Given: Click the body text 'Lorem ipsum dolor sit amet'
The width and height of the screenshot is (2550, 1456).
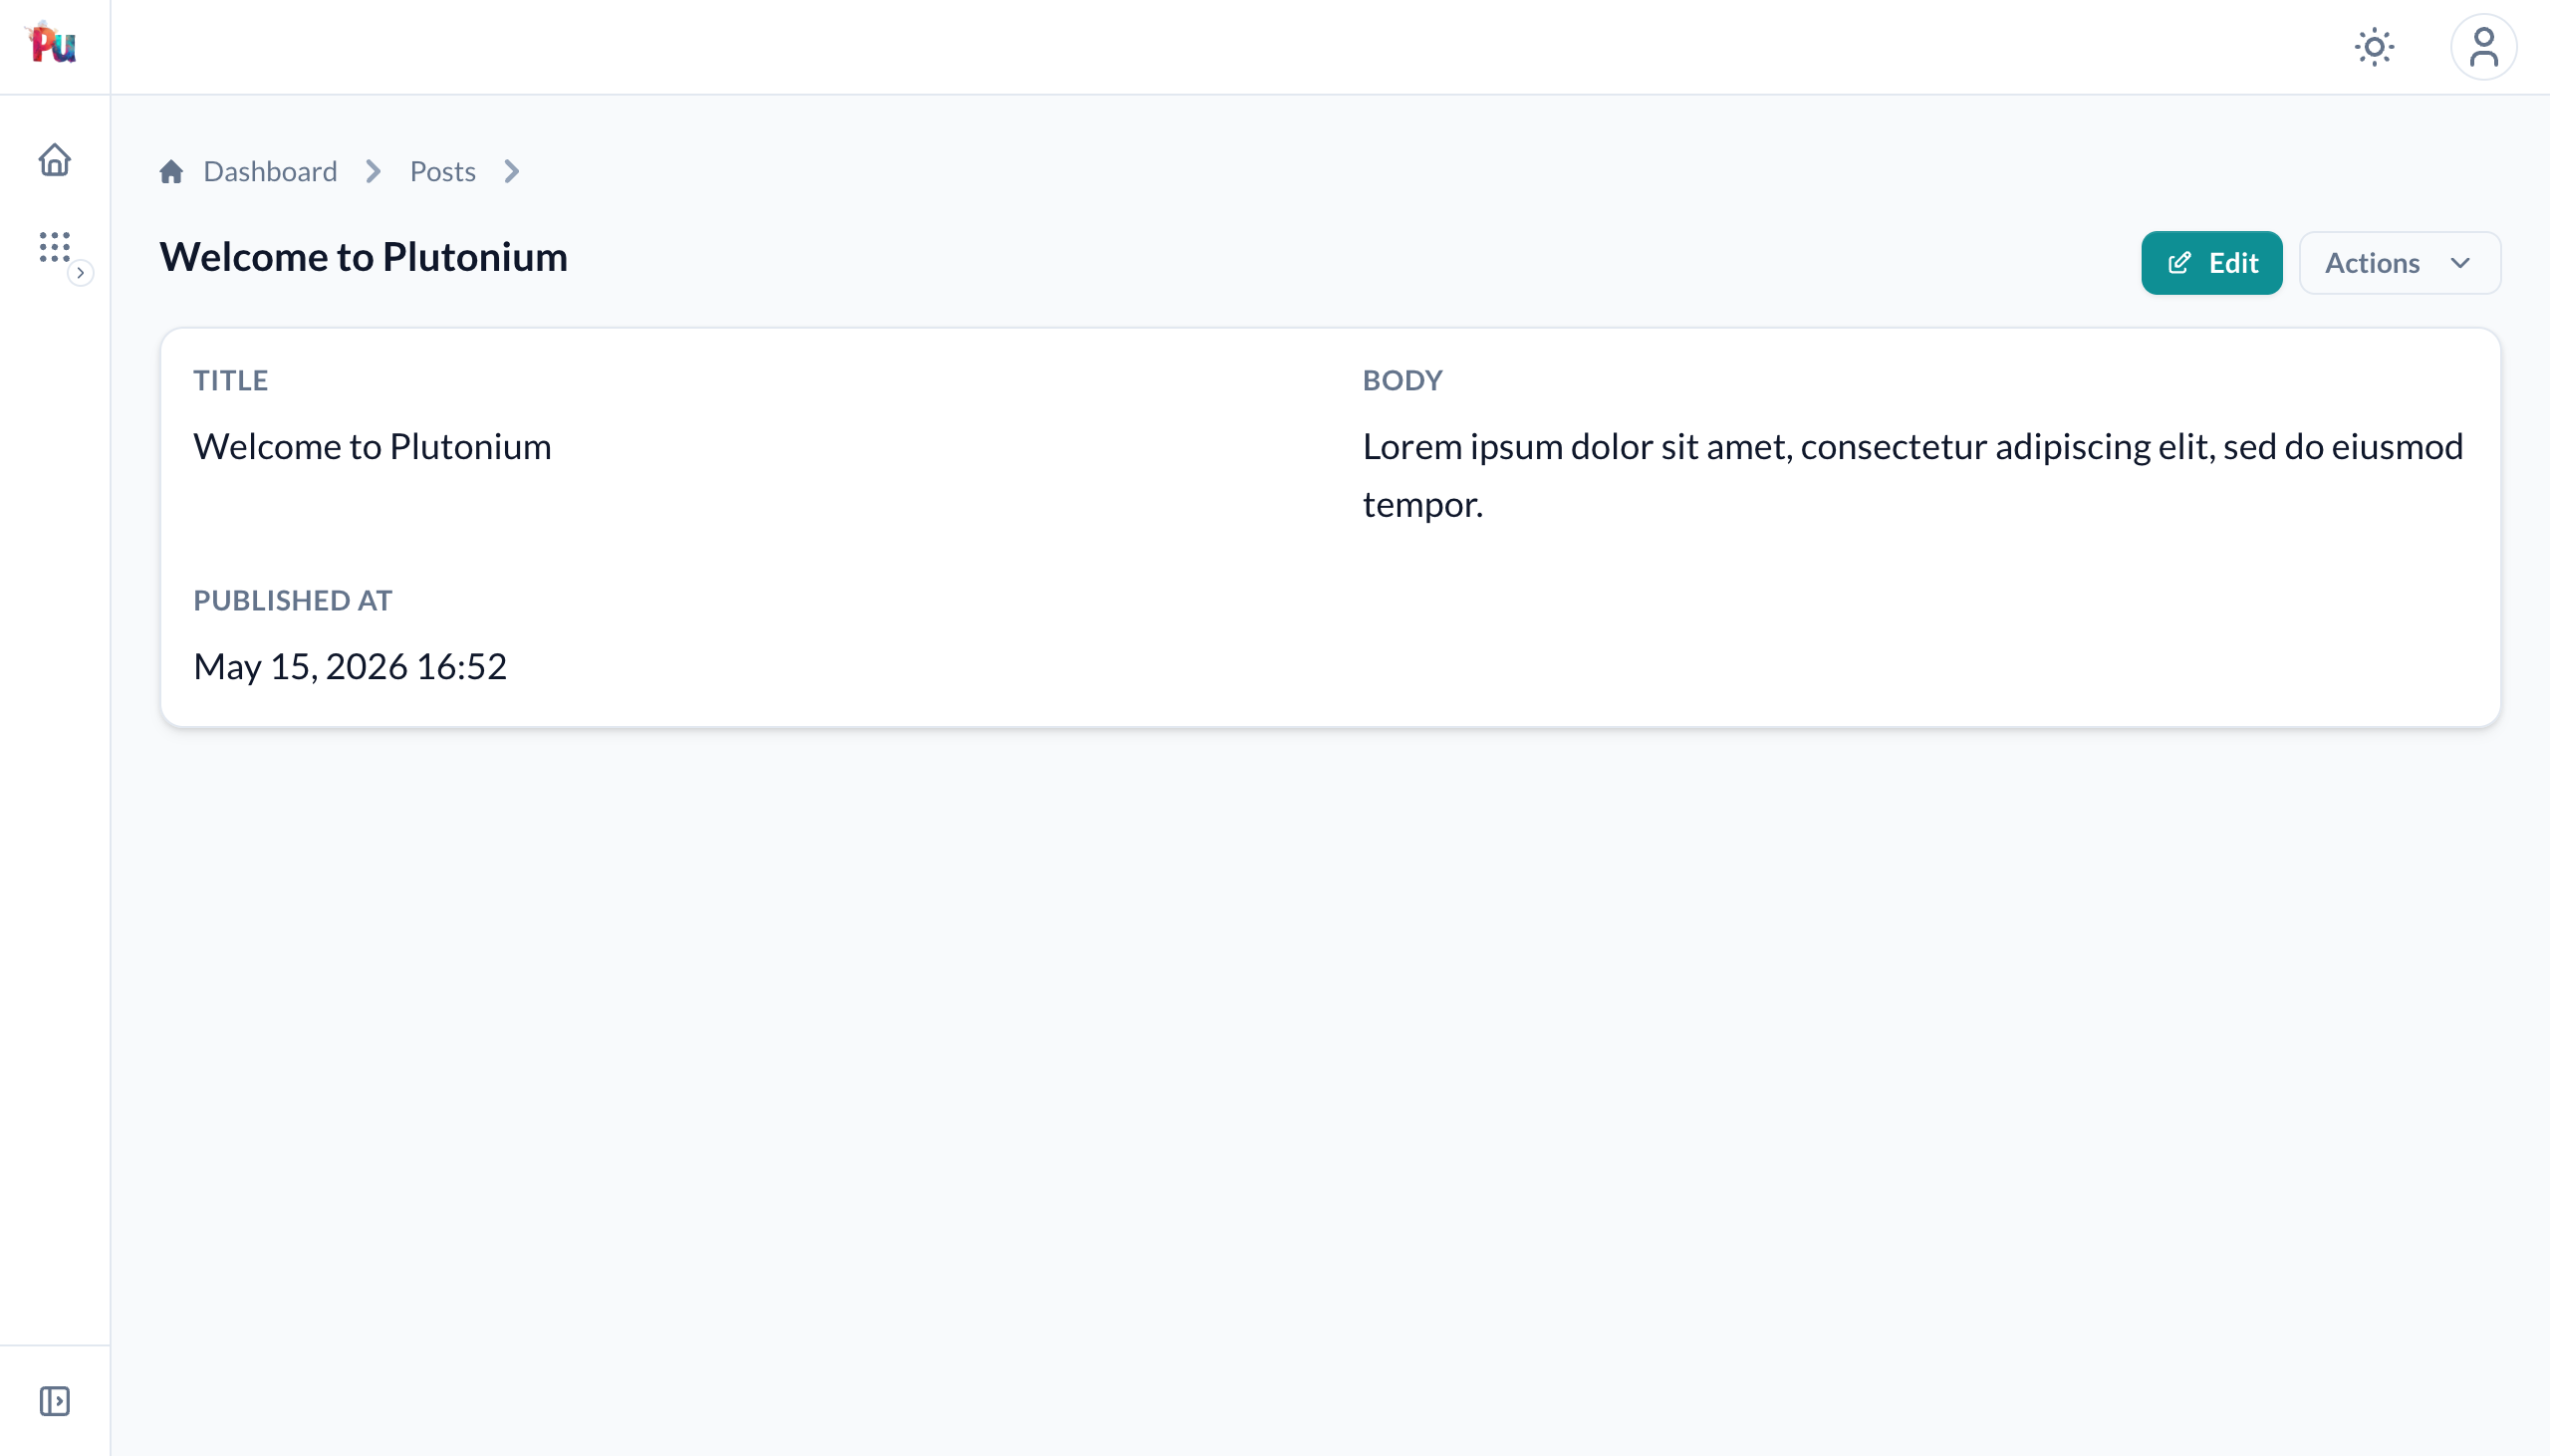Looking at the screenshot, I should coord(1577,446).
